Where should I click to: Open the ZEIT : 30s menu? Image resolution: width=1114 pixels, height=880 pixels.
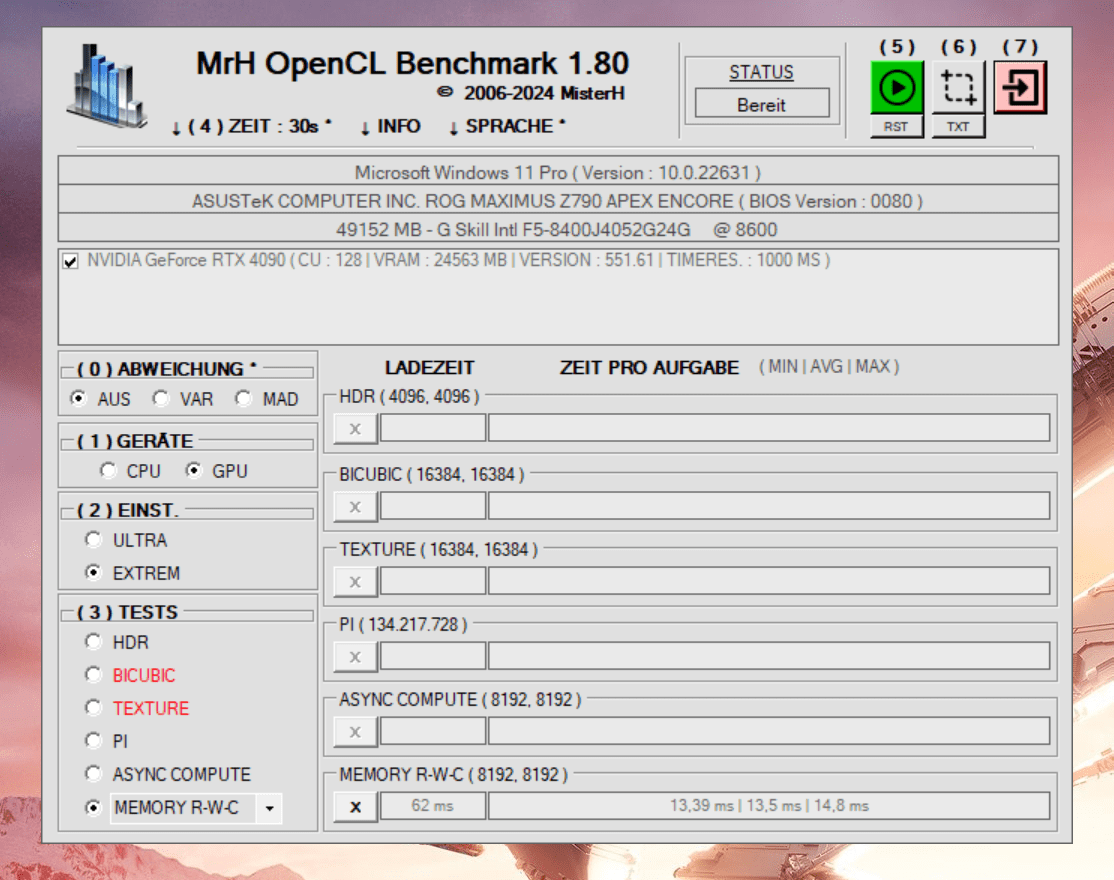[252, 126]
